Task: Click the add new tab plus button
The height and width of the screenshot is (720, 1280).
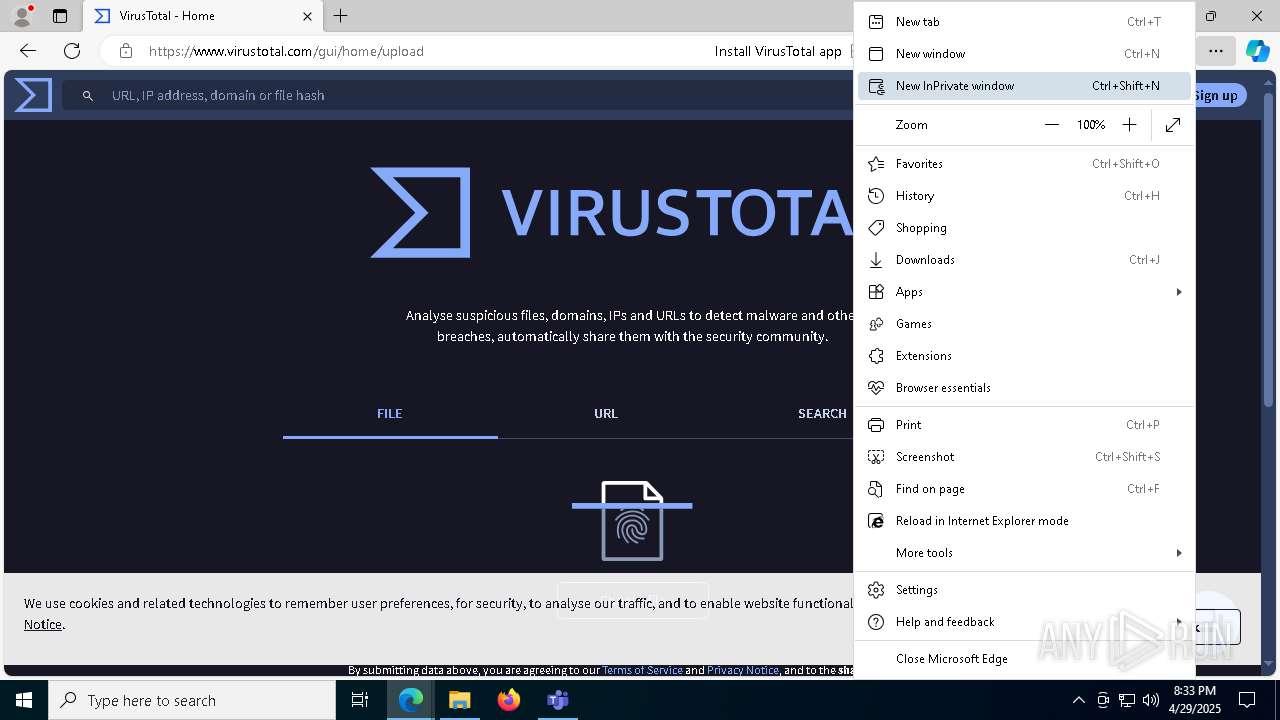Action: (x=341, y=16)
